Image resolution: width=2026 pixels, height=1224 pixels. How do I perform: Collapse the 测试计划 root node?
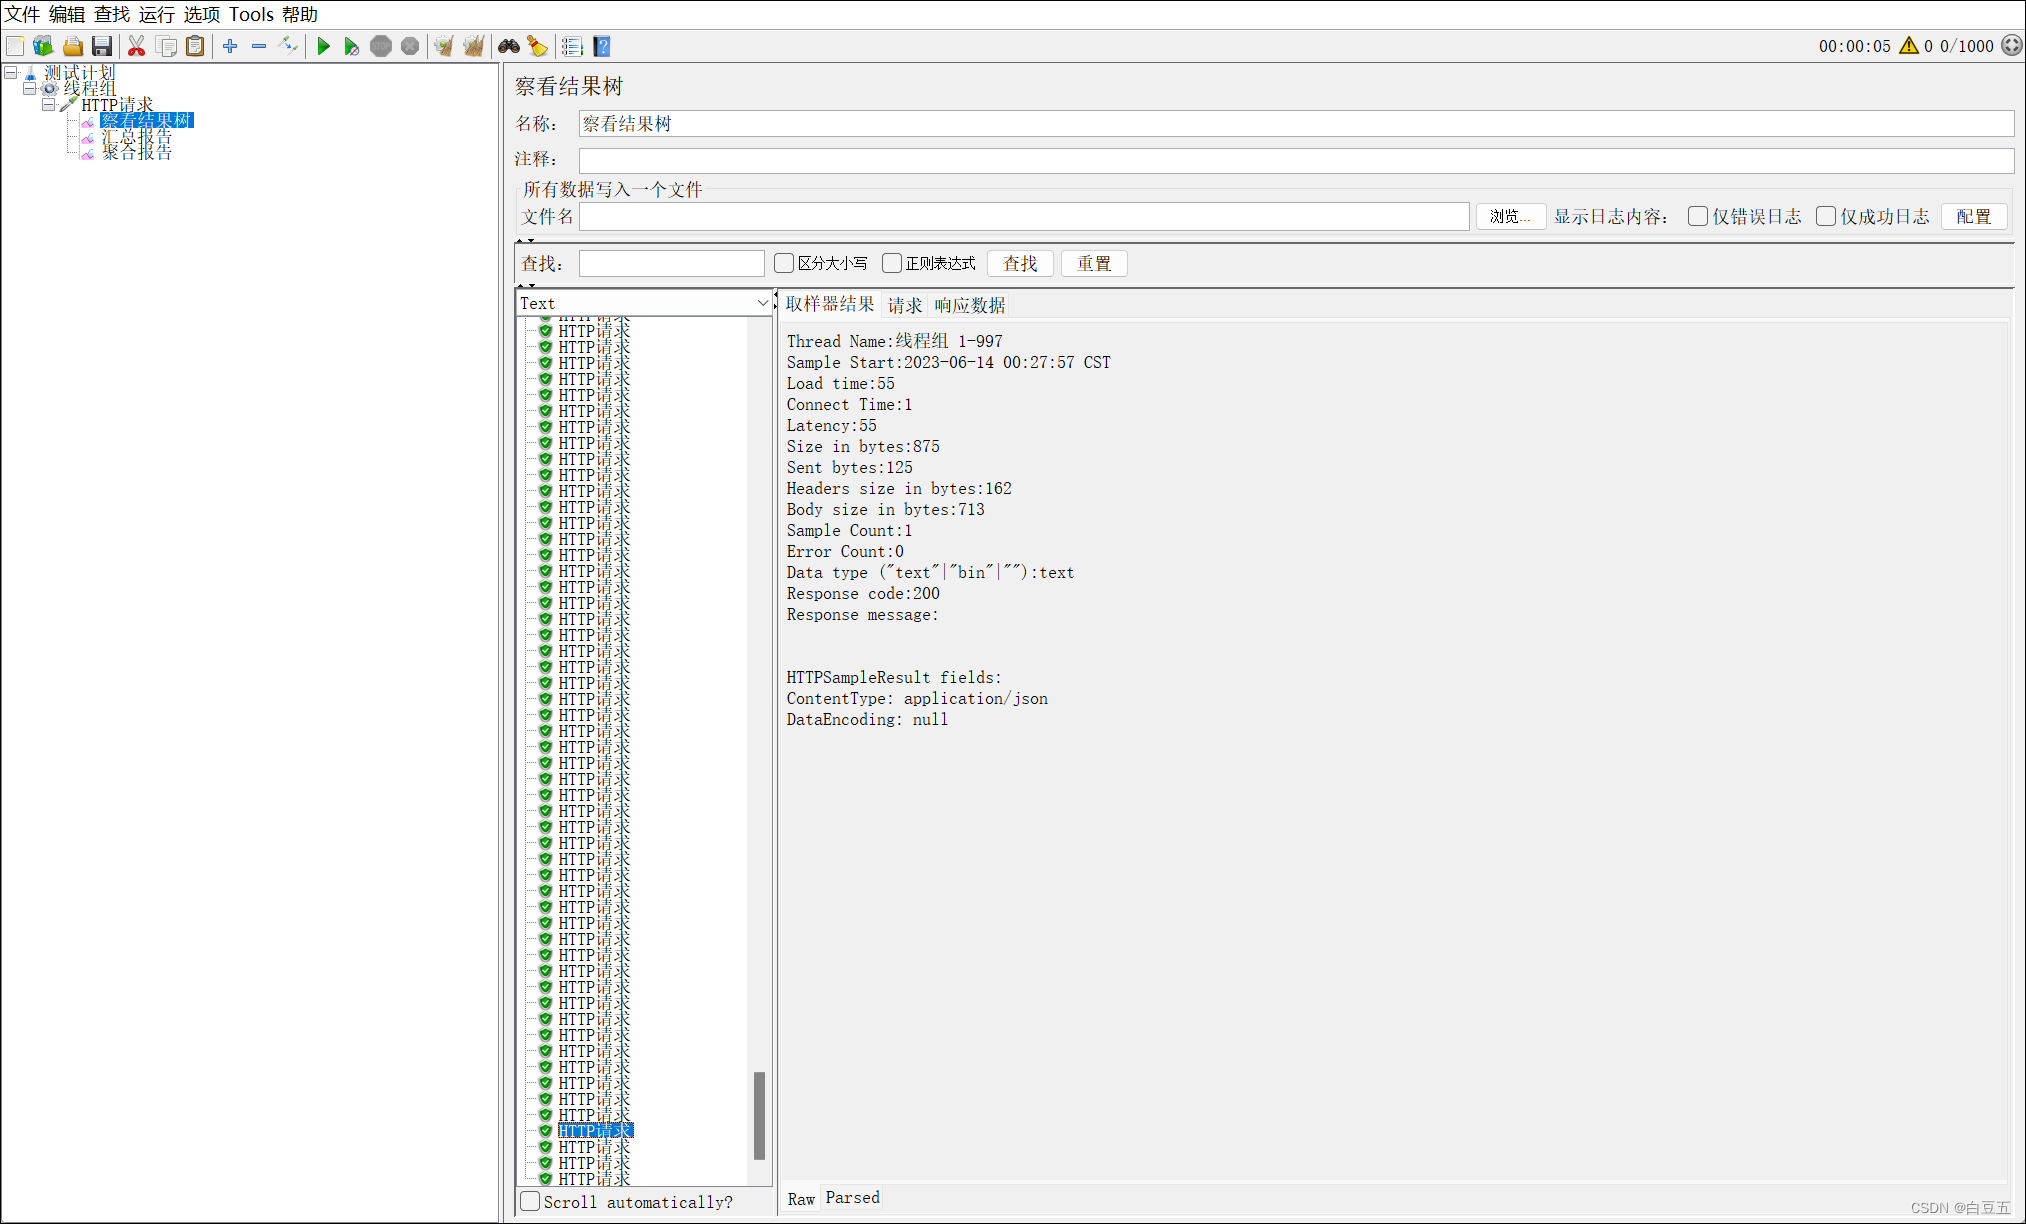(x=11, y=72)
